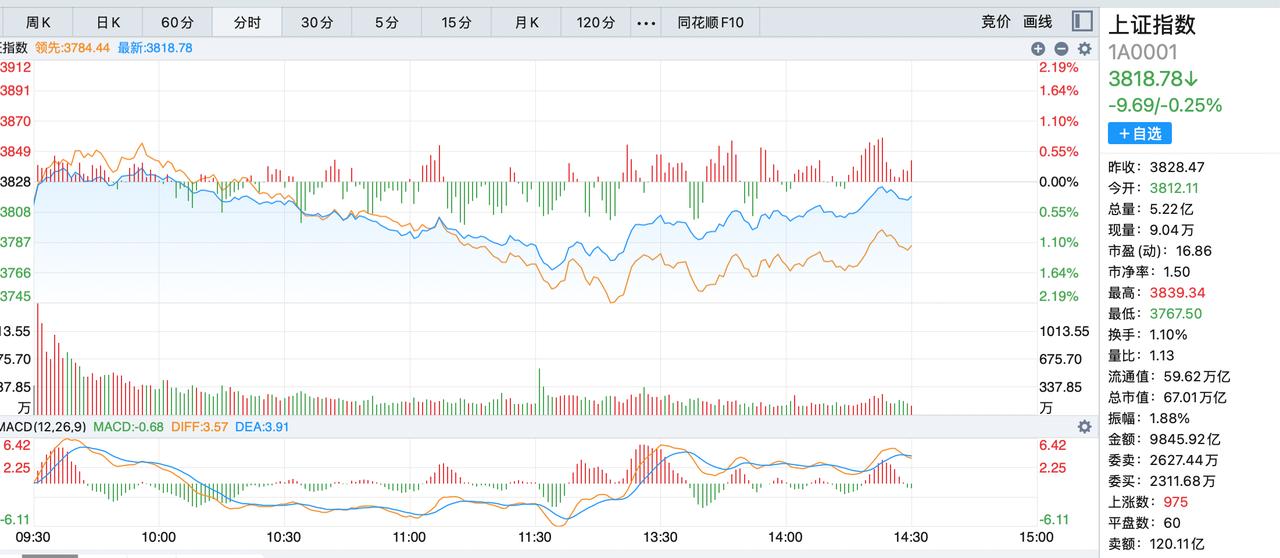The height and width of the screenshot is (558, 1280).
Task: Click the 10:30 time axis label
Action: (284, 537)
